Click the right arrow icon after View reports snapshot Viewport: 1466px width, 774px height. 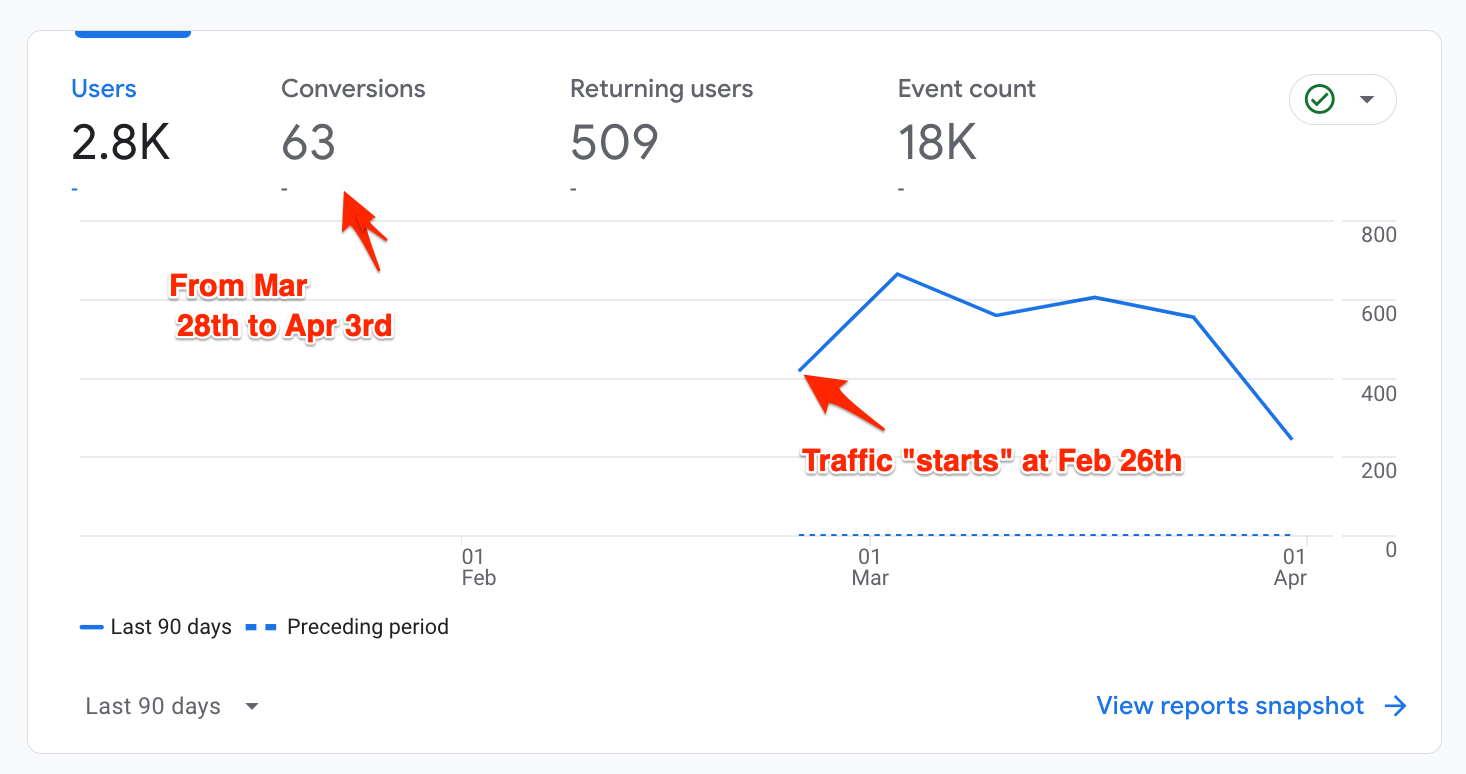coord(1396,706)
